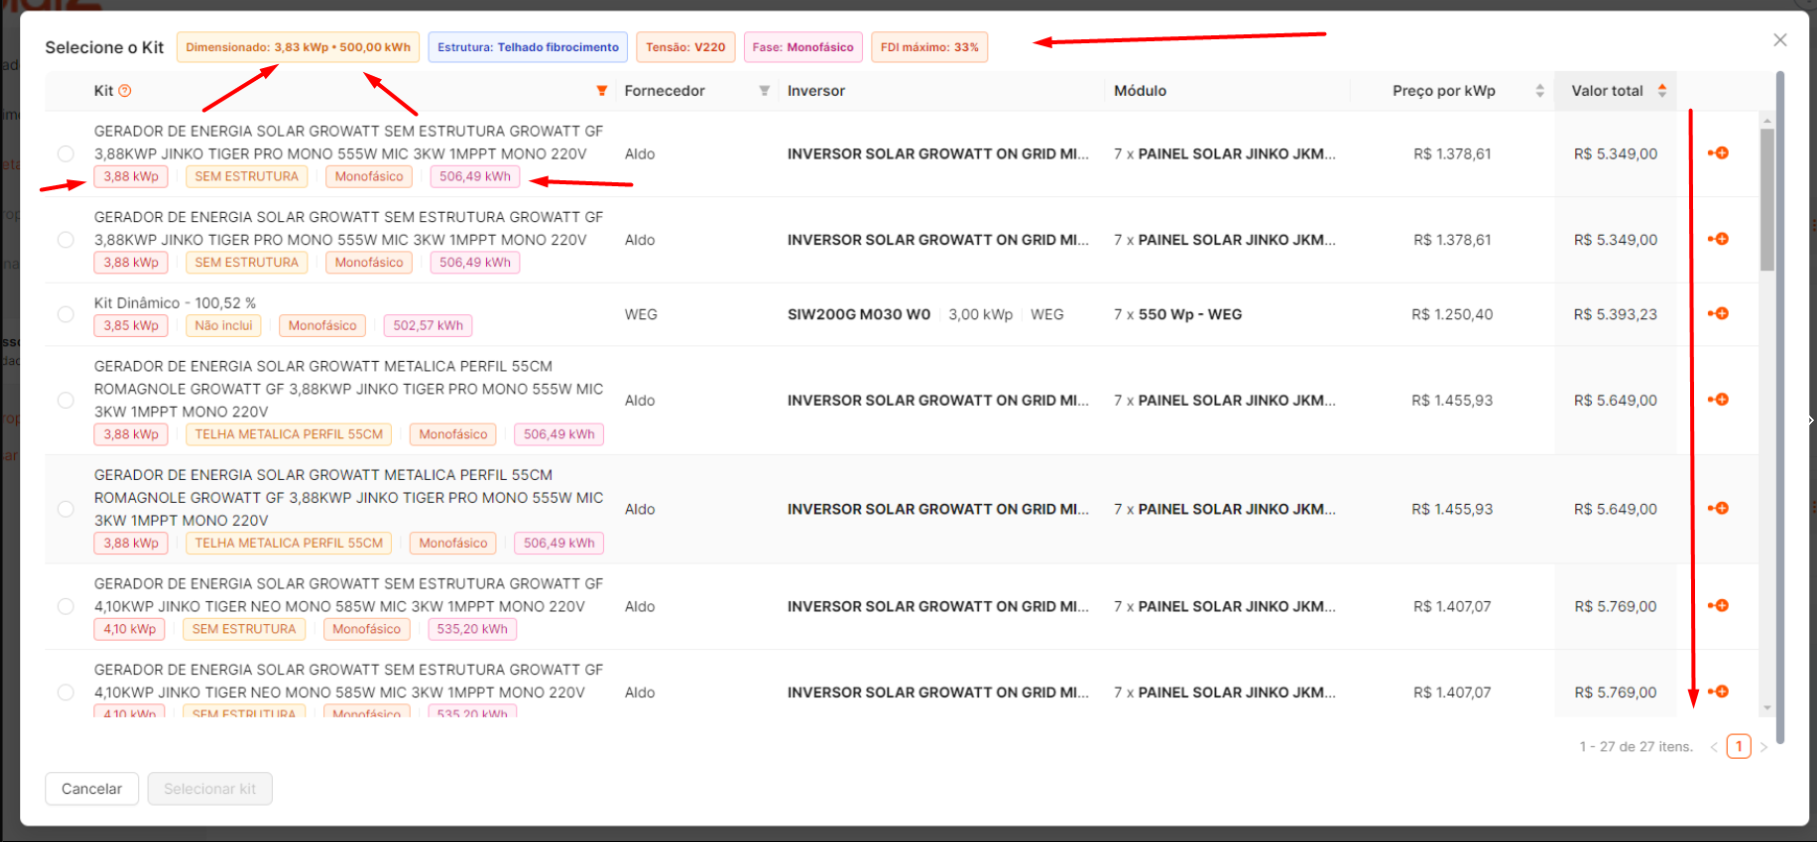Screen dimensions: 1817x842
Task: Open the Fornecedor column filter icon
Action: pos(764,91)
